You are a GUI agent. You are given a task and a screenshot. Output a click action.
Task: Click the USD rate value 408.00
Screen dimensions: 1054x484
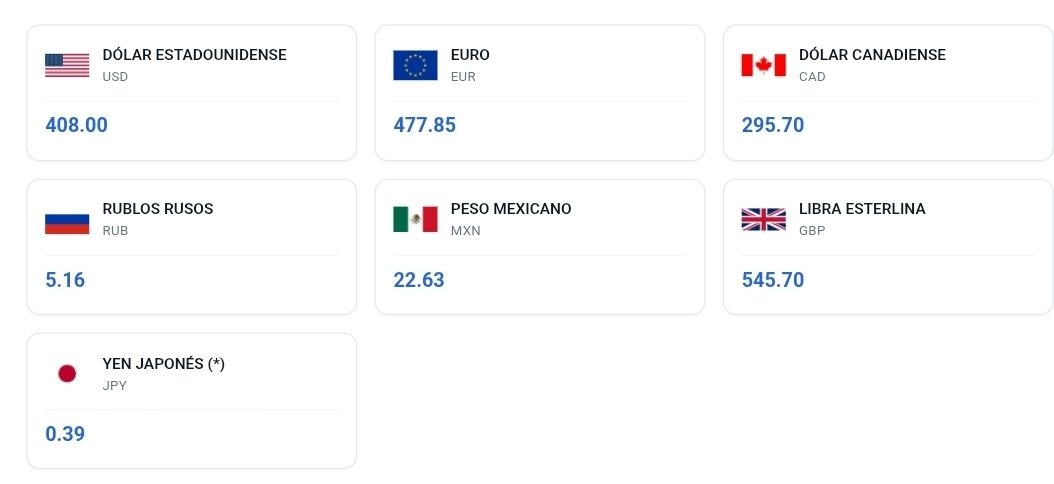pyautogui.click(x=76, y=126)
